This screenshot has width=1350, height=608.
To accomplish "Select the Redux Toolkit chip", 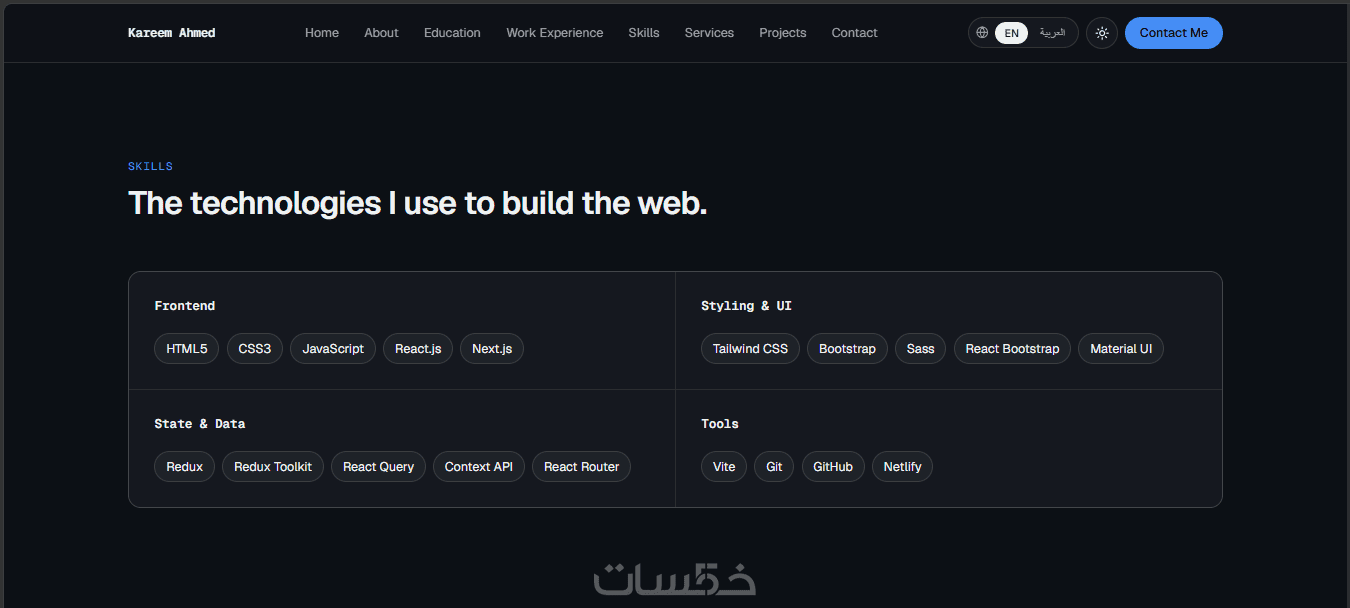I will pos(273,467).
